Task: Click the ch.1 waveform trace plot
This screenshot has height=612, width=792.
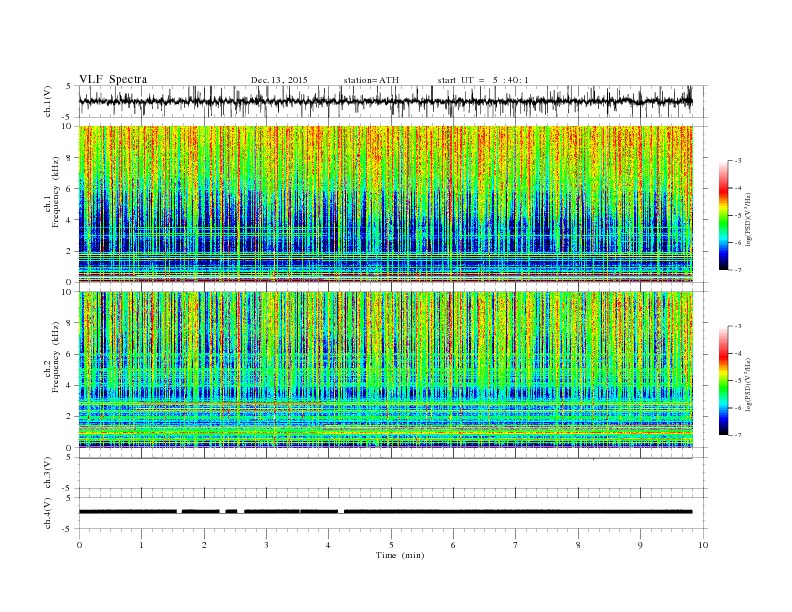Action: [x=386, y=101]
